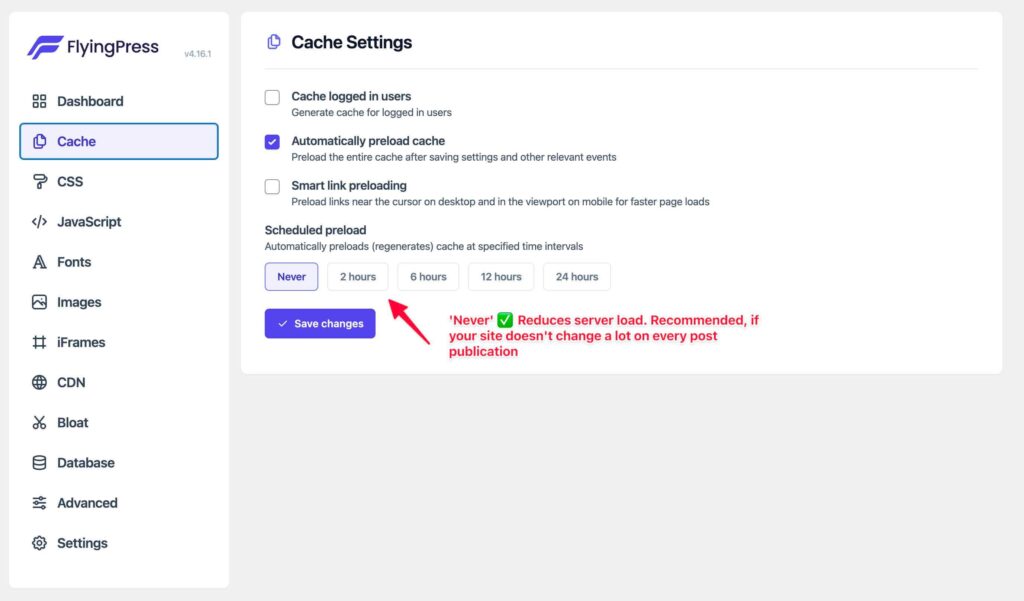Select the CSS chain-link icon

[x=40, y=181]
